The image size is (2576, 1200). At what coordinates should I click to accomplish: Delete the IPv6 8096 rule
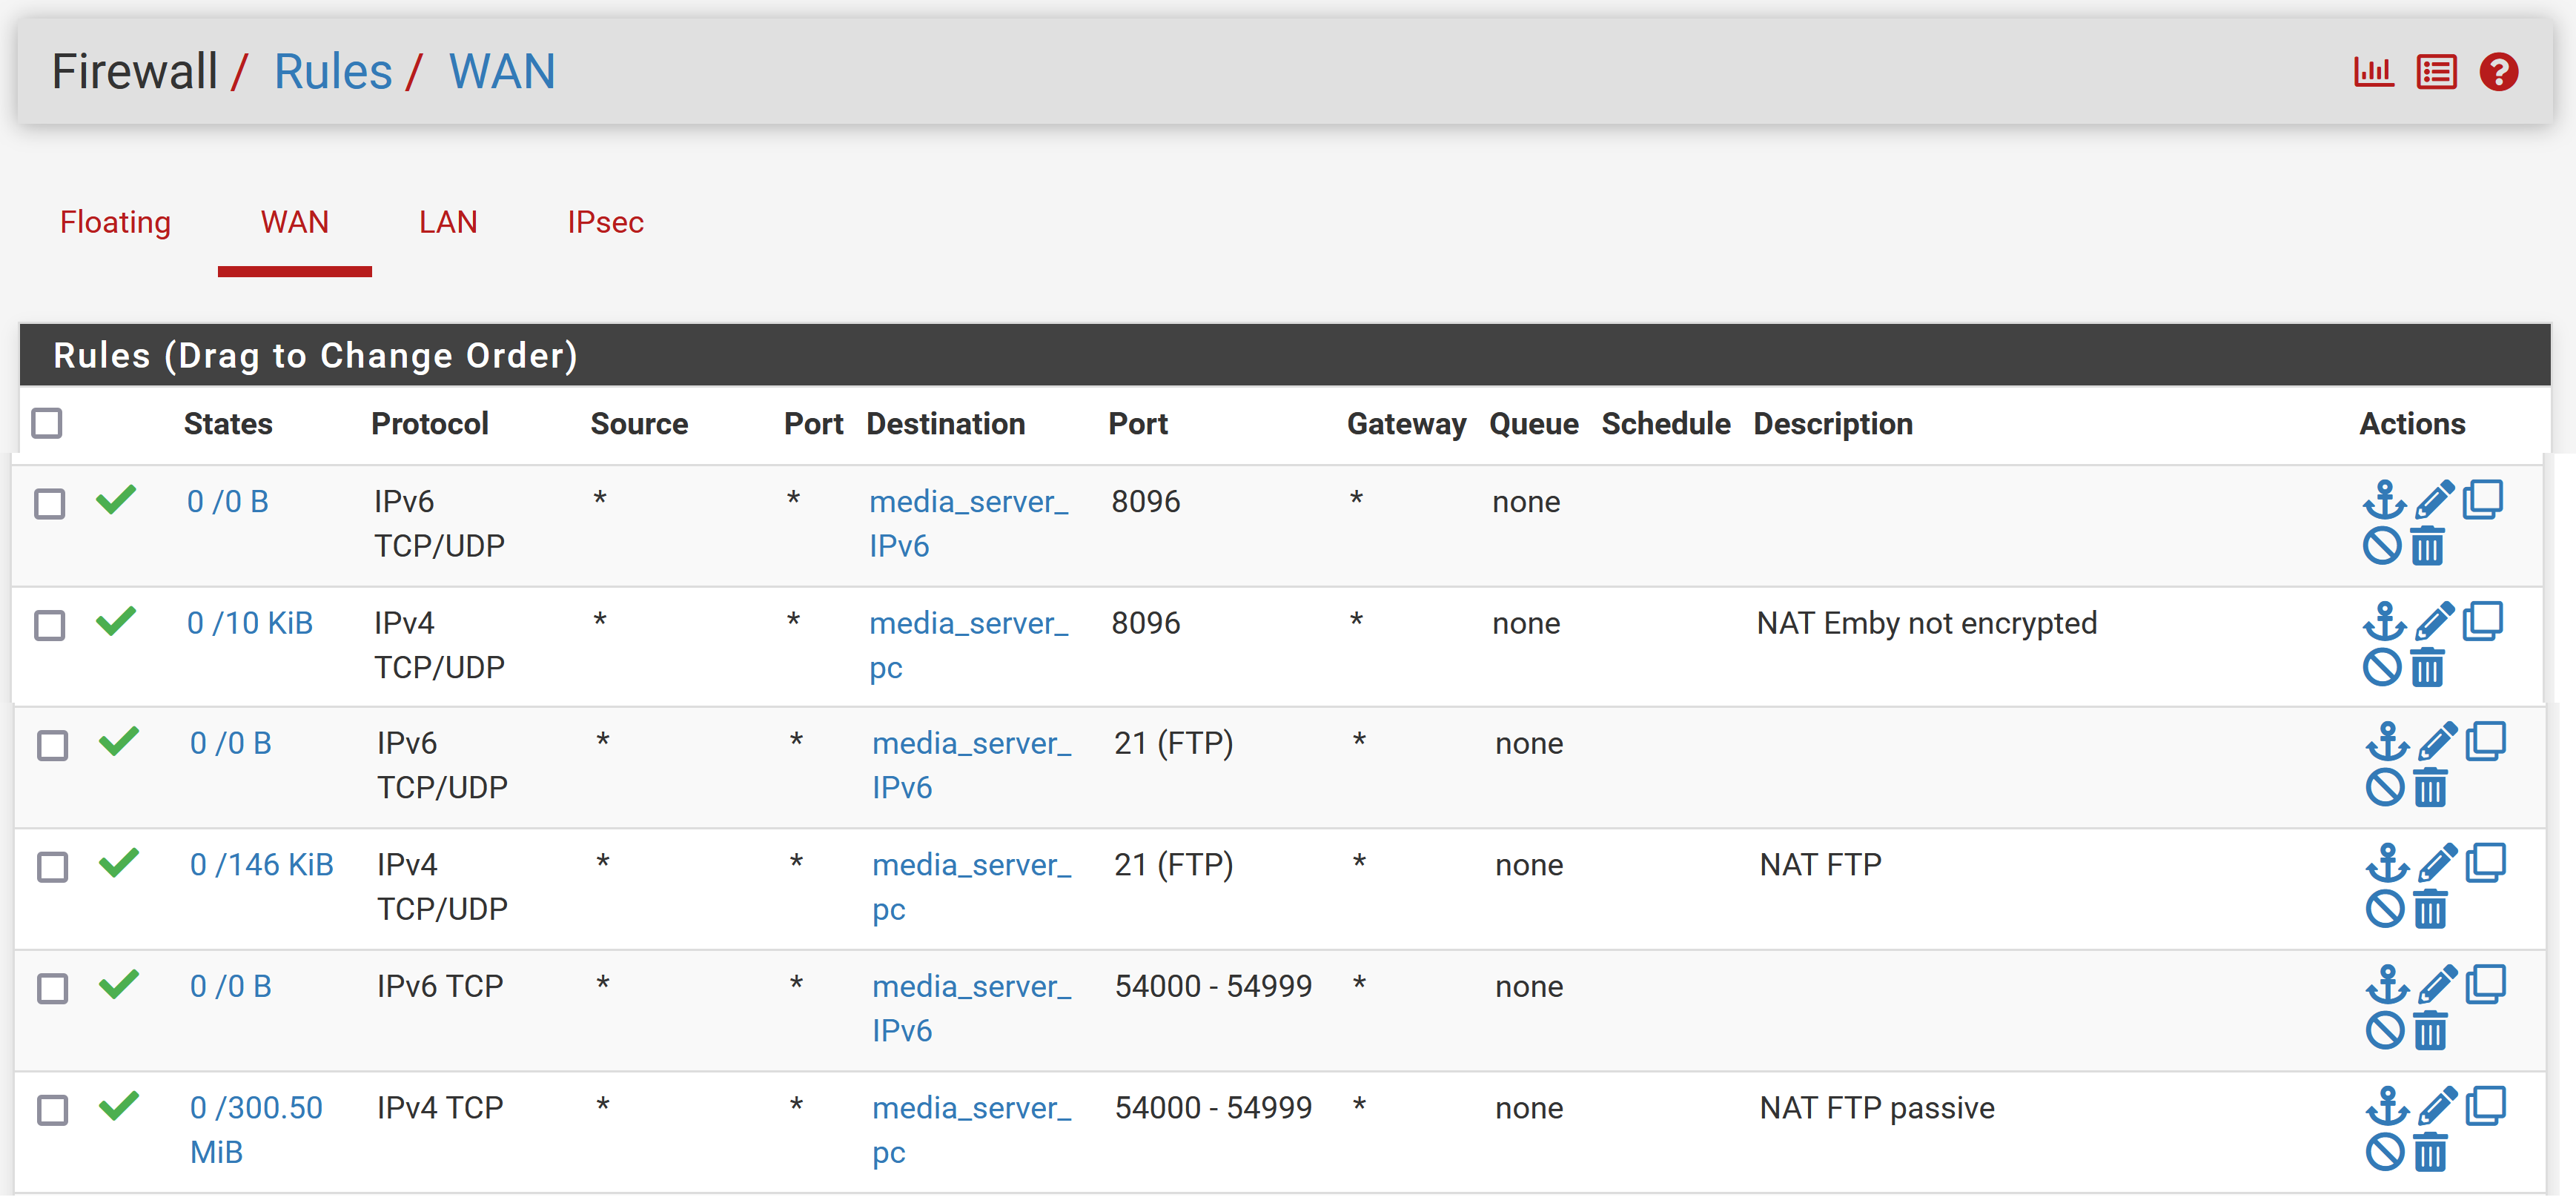pos(2427,547)
